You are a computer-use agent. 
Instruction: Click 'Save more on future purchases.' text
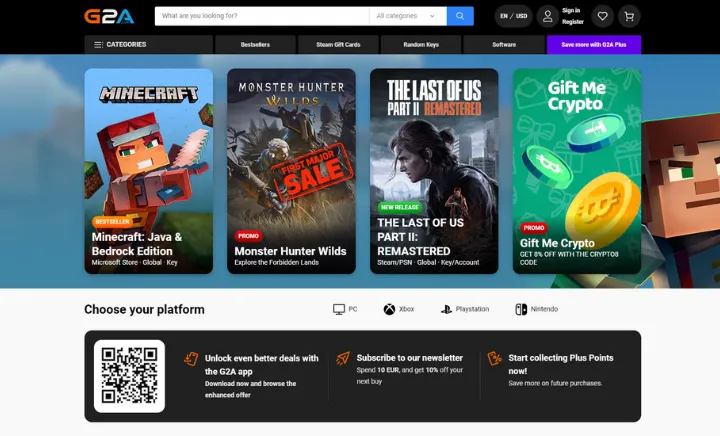pyautogui.click(x=555, y=383)
